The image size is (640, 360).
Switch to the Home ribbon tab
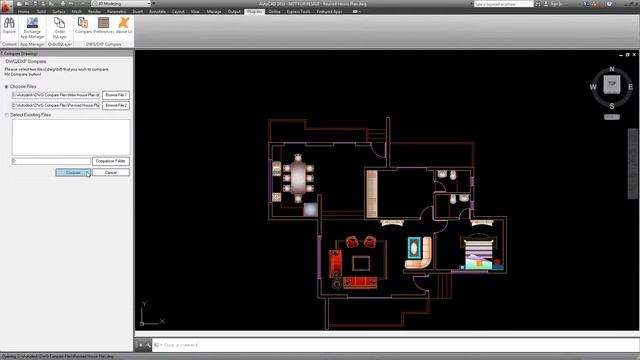coord(23,11)
